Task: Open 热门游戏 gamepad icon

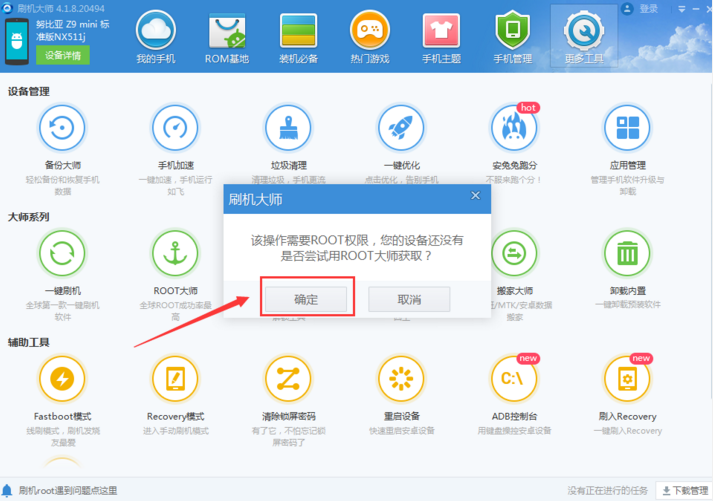Action: coord(370,30)
